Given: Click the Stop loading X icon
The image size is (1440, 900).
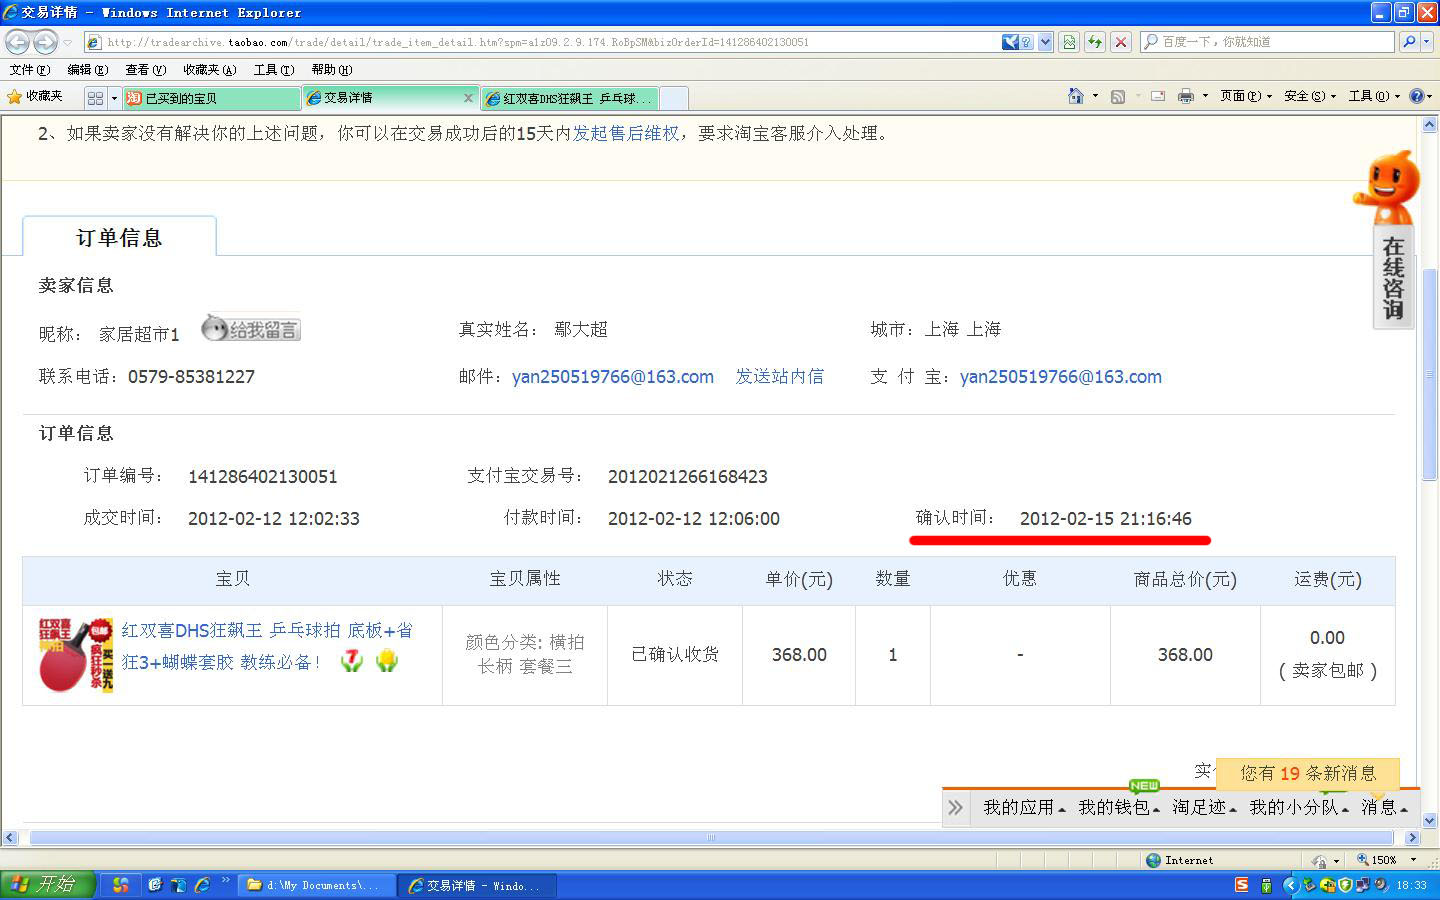Looking at the screenshot, I should click(x=1121, y=42).
